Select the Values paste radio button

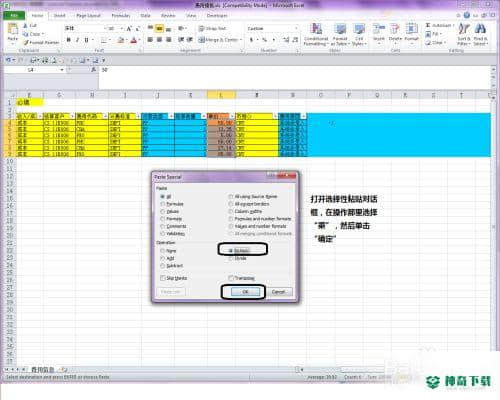coord(163,211)
